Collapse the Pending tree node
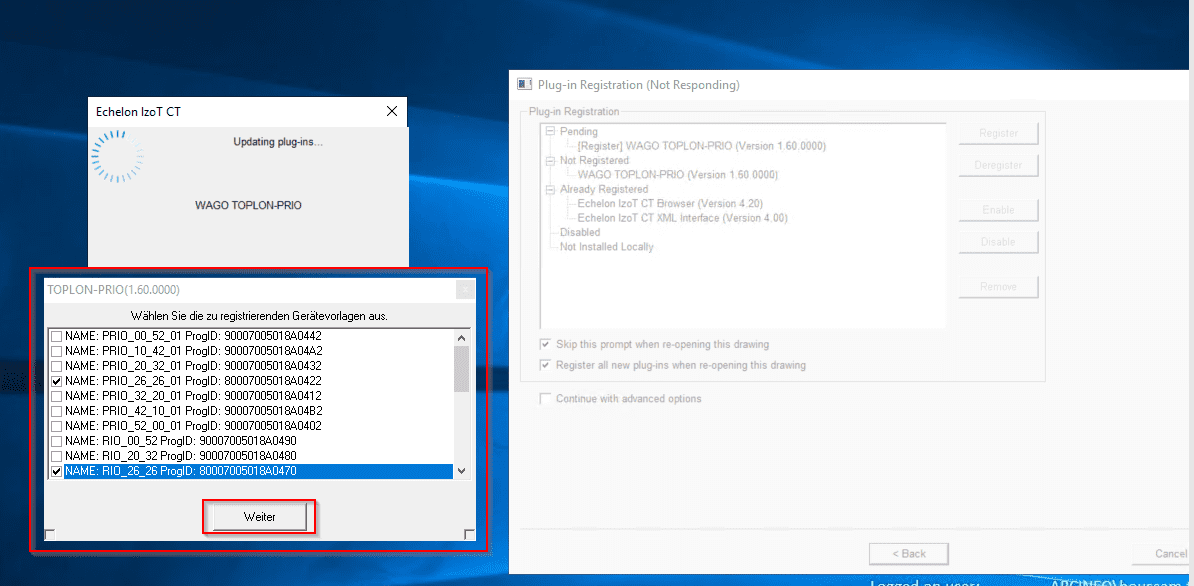Viewport: 1194px width, 586px height. [550, 132]
